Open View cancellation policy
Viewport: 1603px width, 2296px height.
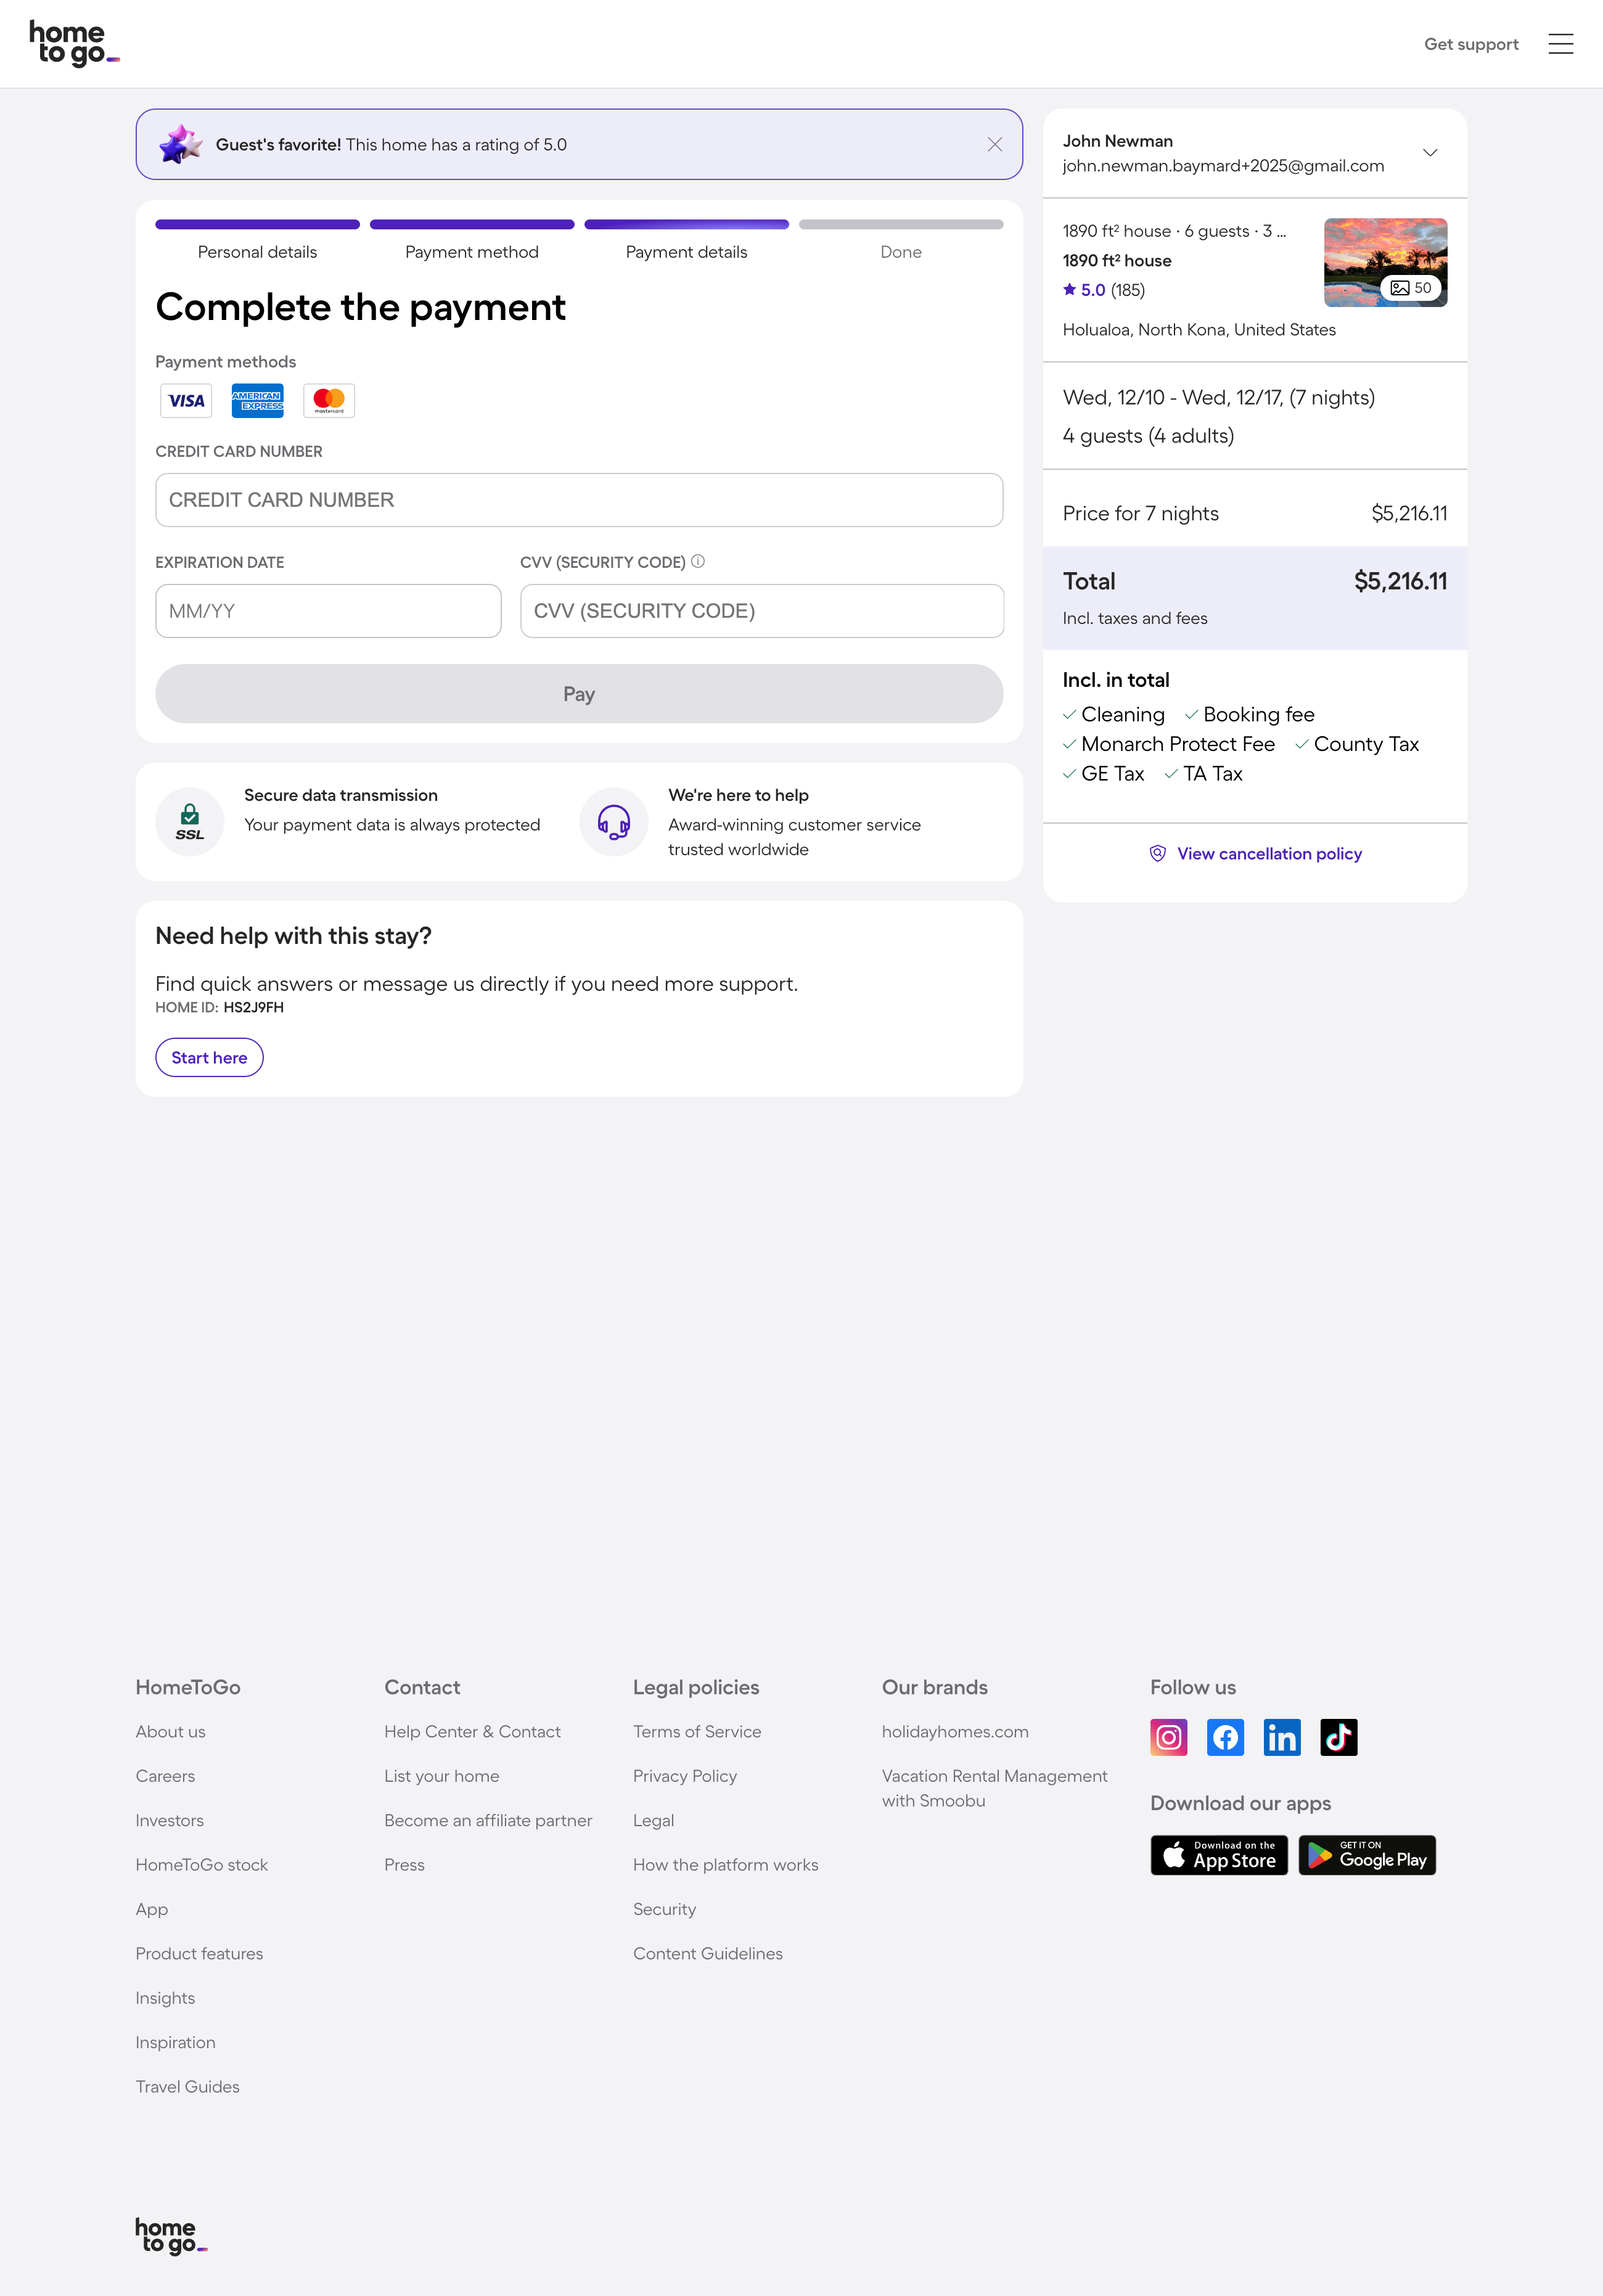click(x=1268, y=853)
